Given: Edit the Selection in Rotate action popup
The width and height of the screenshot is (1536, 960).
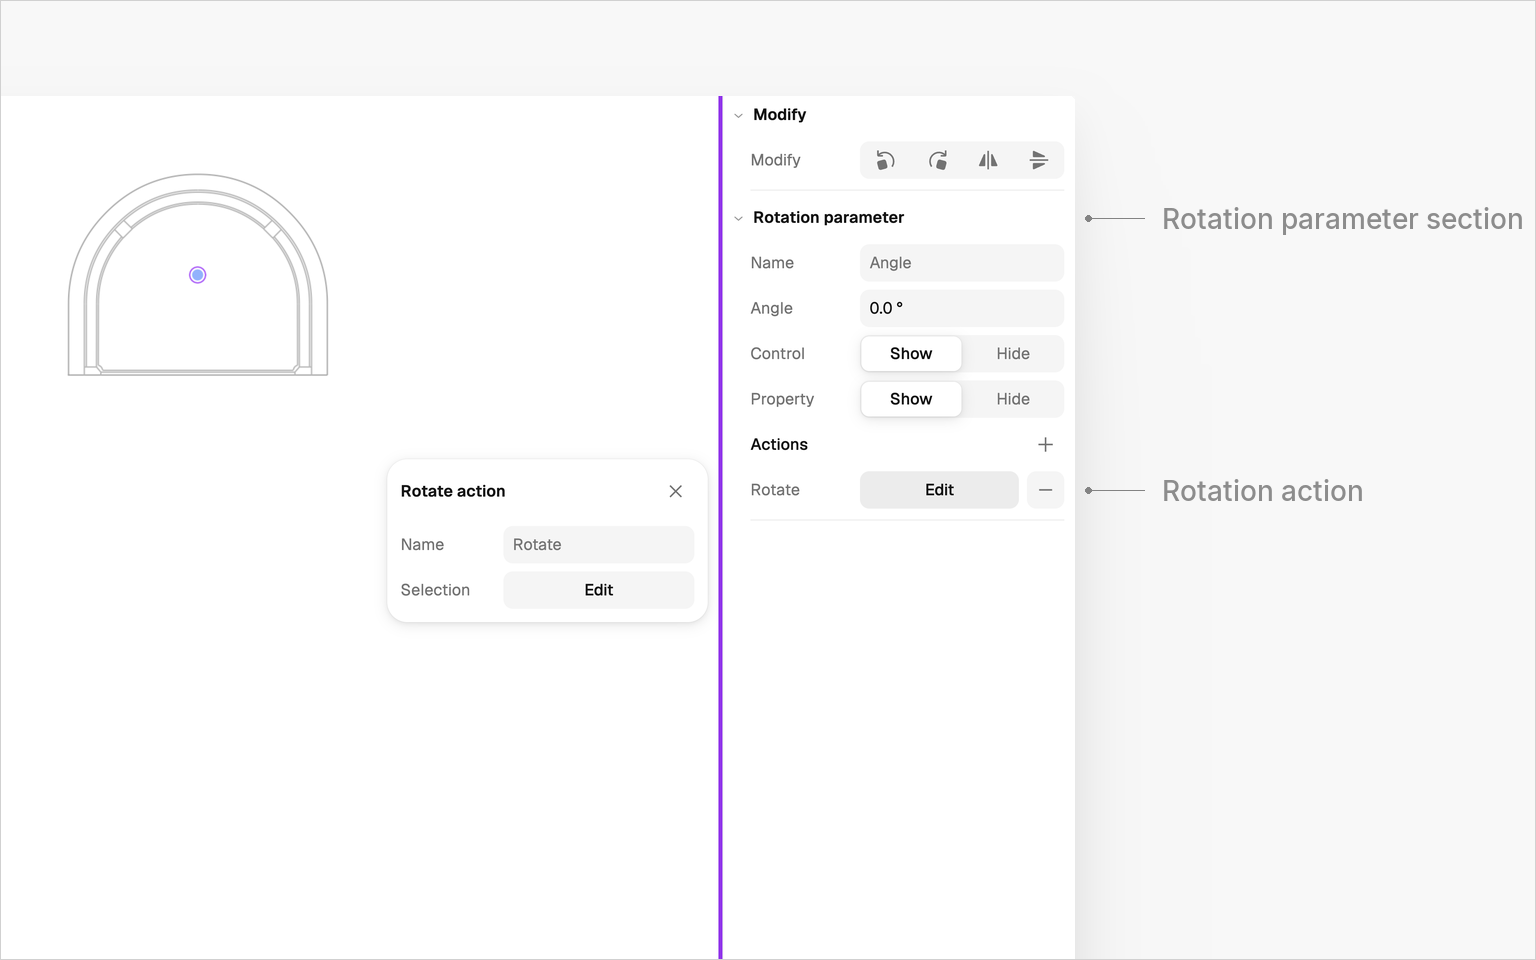Looking at the screenshot, I should click(x=599, y=590).
